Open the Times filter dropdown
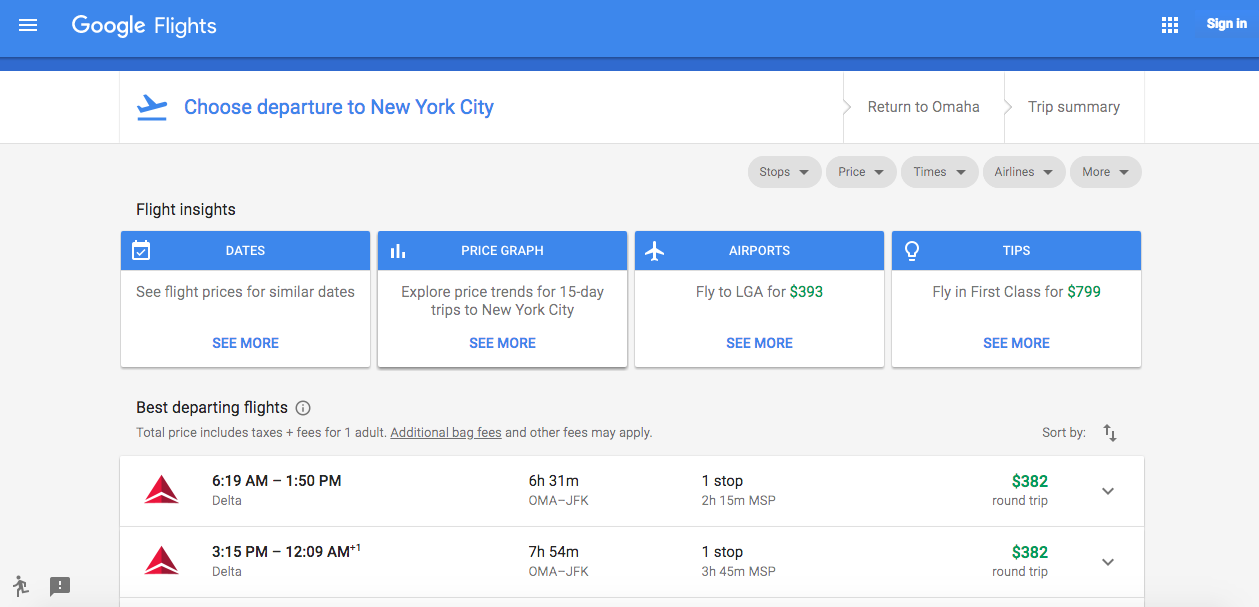Image resolution: width=1259 pixels, height=607 pixels. [x=940, y=172]
